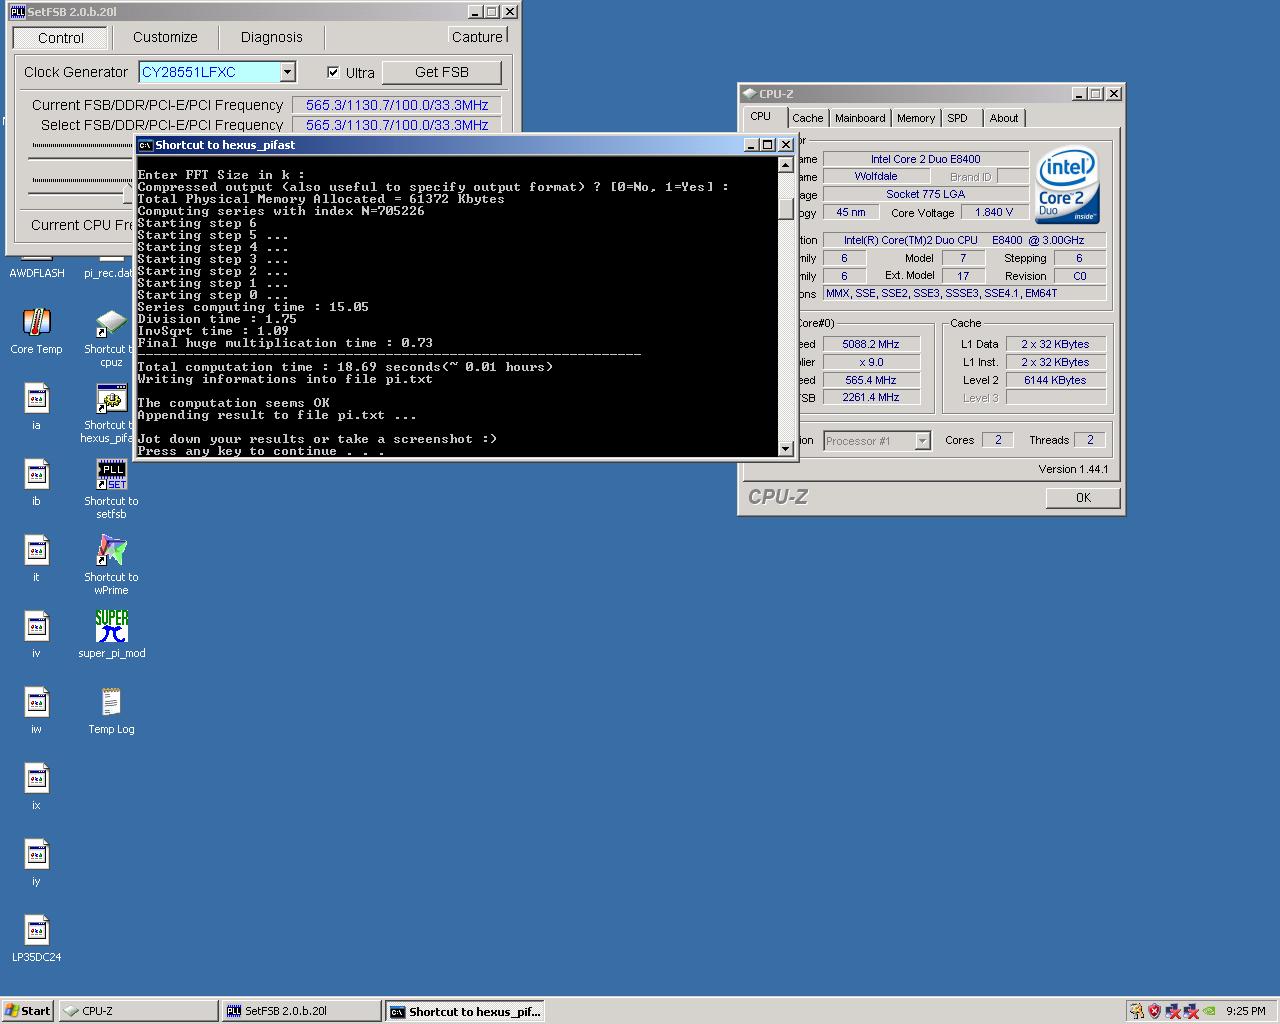Switch to the Diagnosis tab in SetFSB

pos(271,37)
